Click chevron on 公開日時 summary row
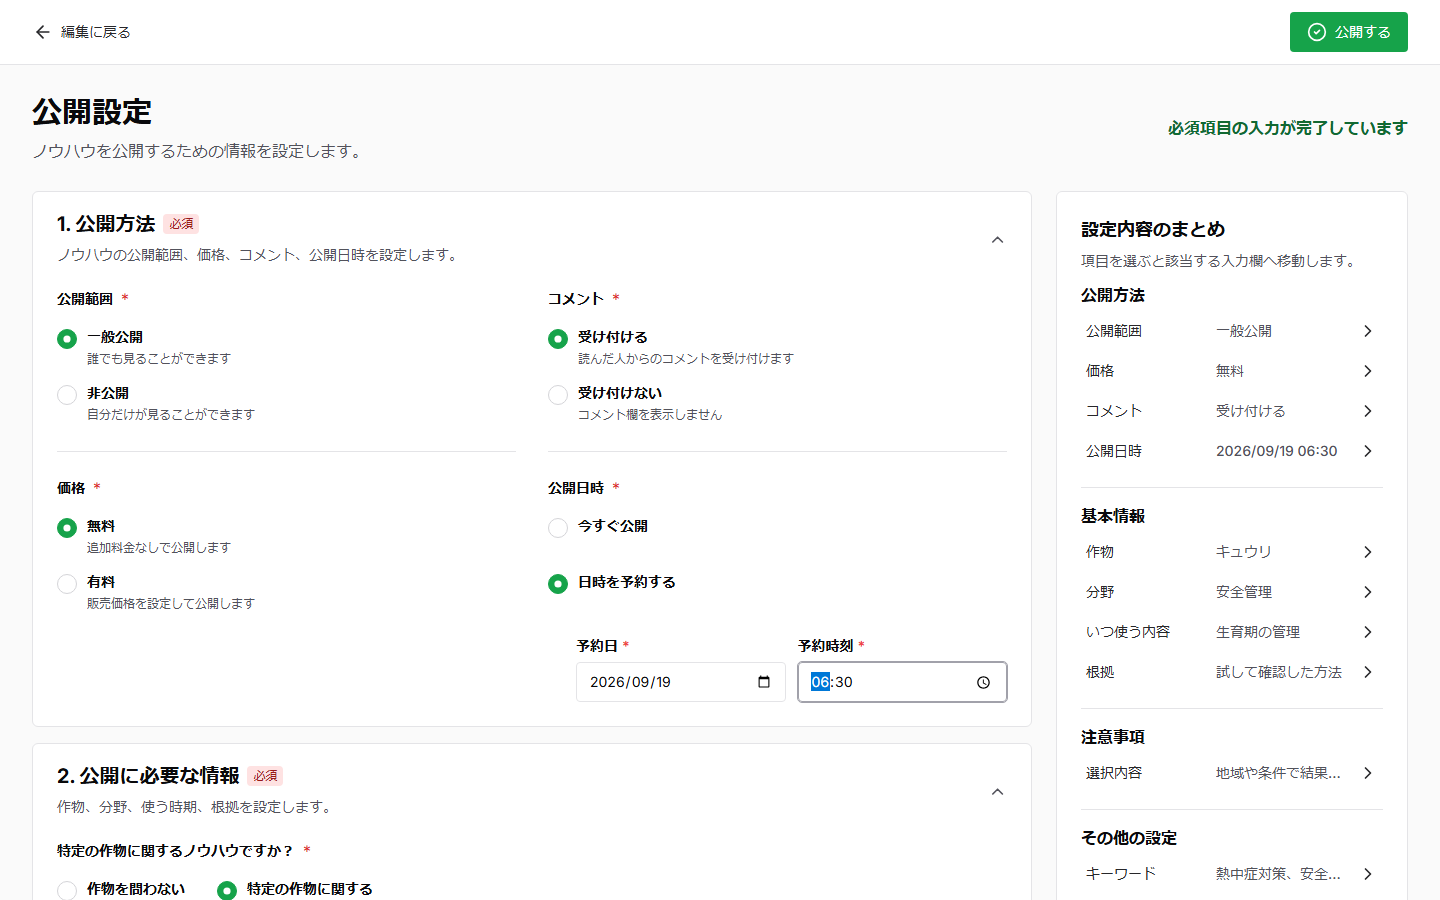 (x=1368, y=451)
